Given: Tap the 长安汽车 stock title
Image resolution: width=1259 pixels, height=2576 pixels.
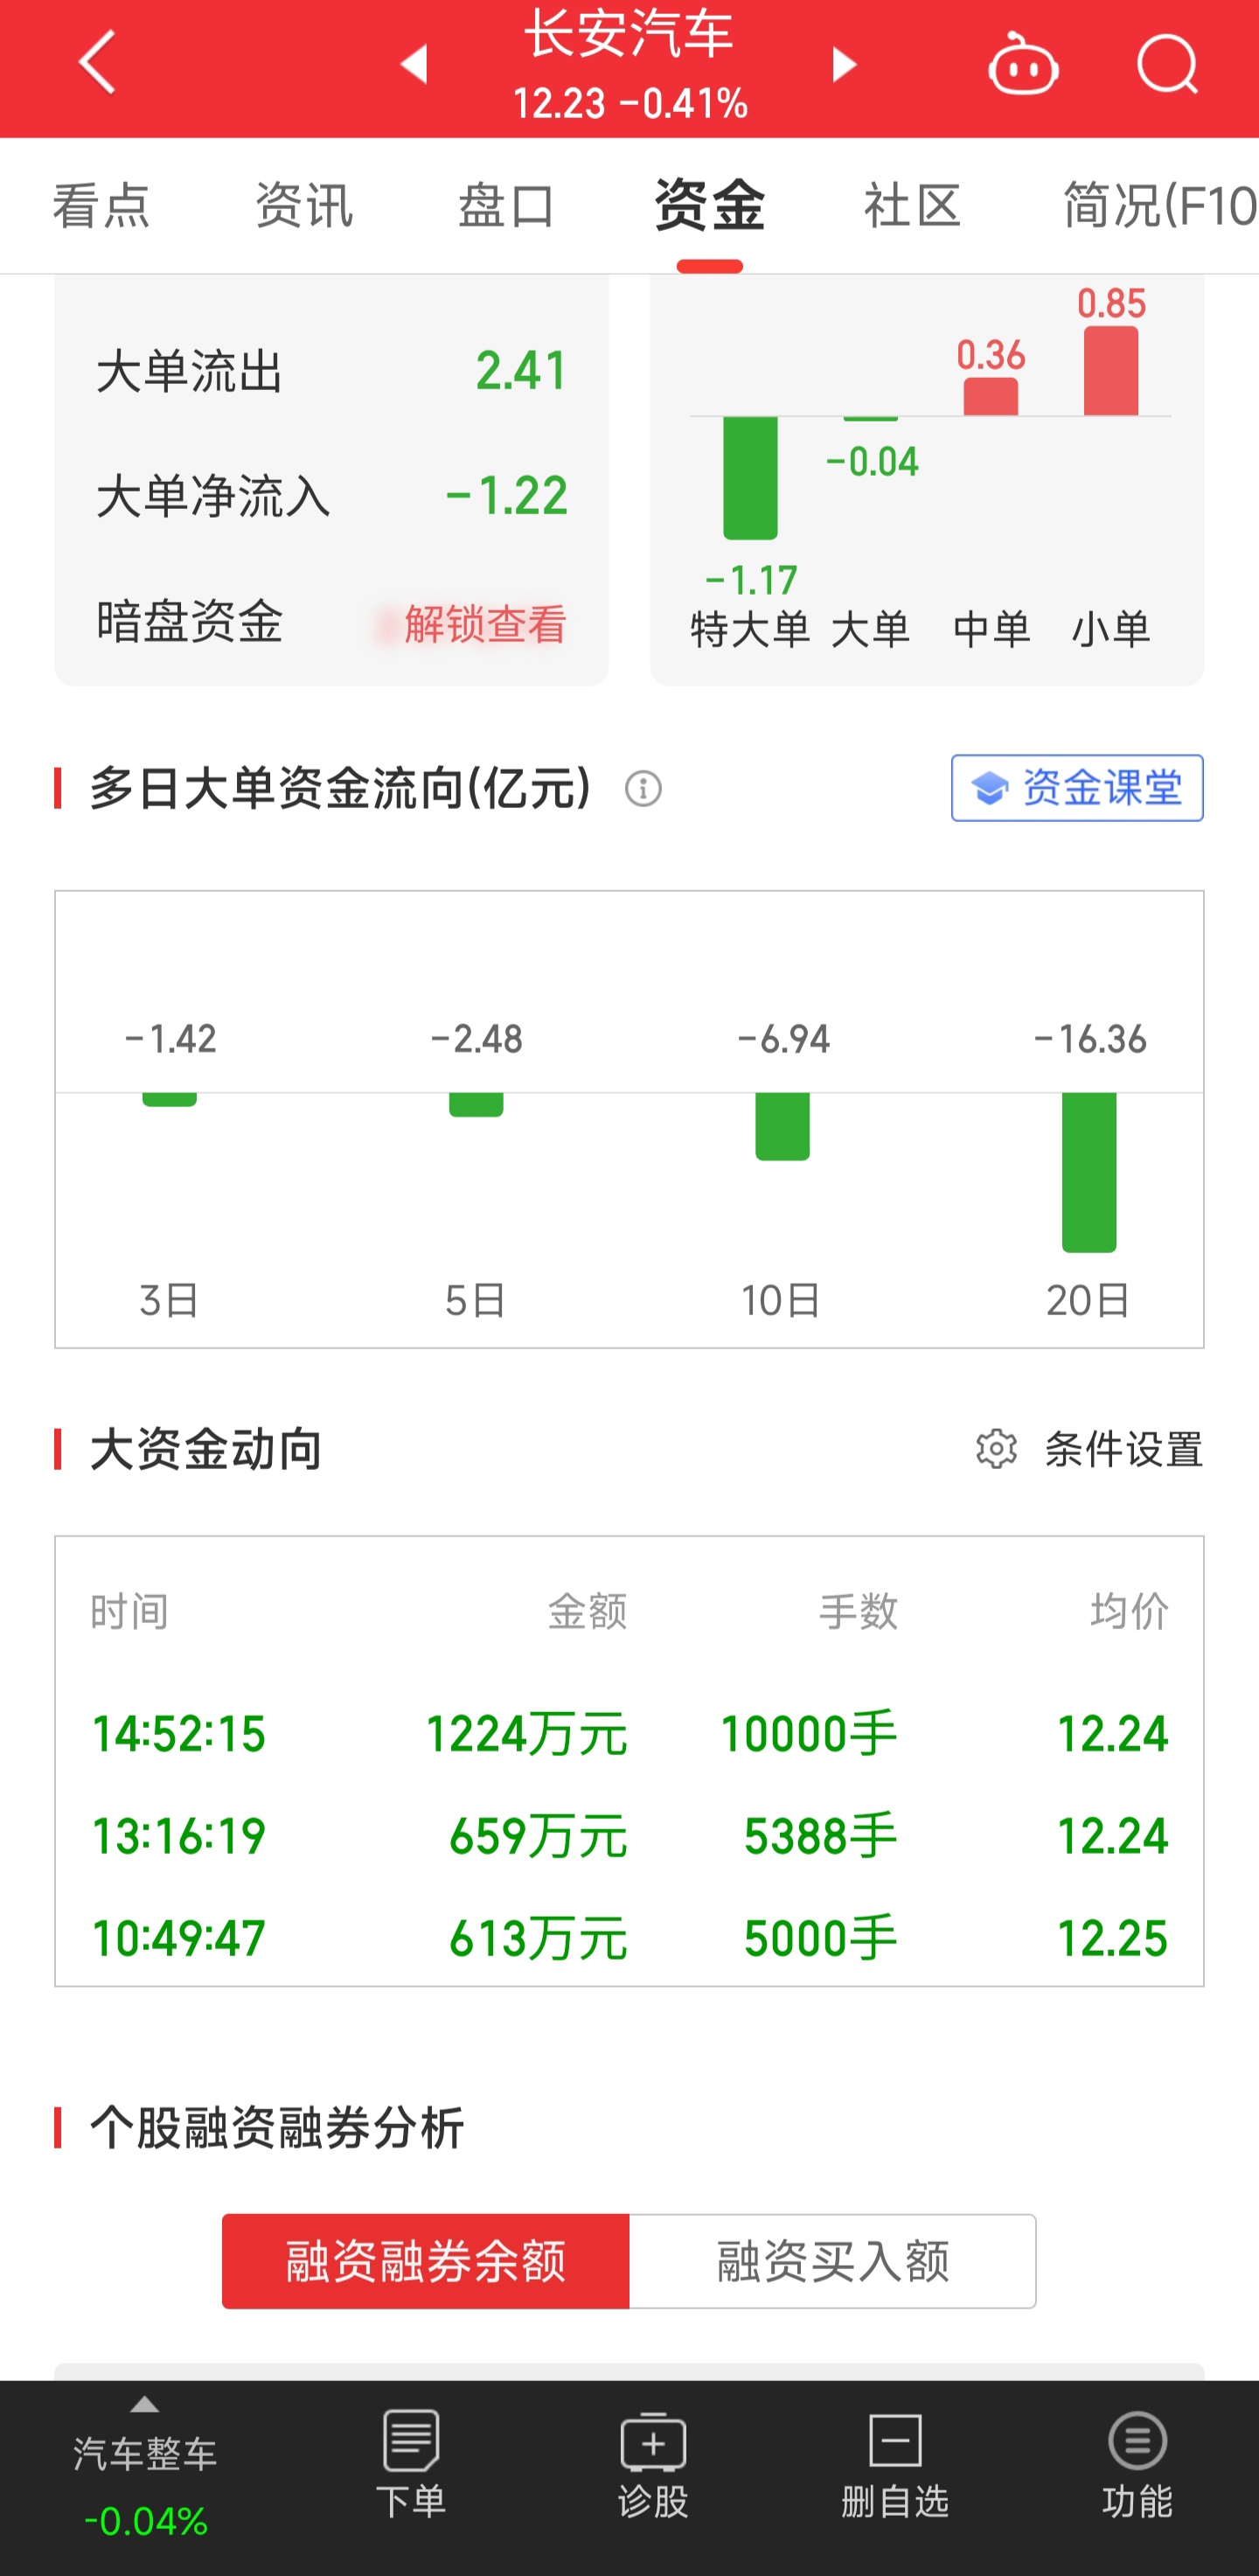Looking at the screenshot, I should point(629,34).
